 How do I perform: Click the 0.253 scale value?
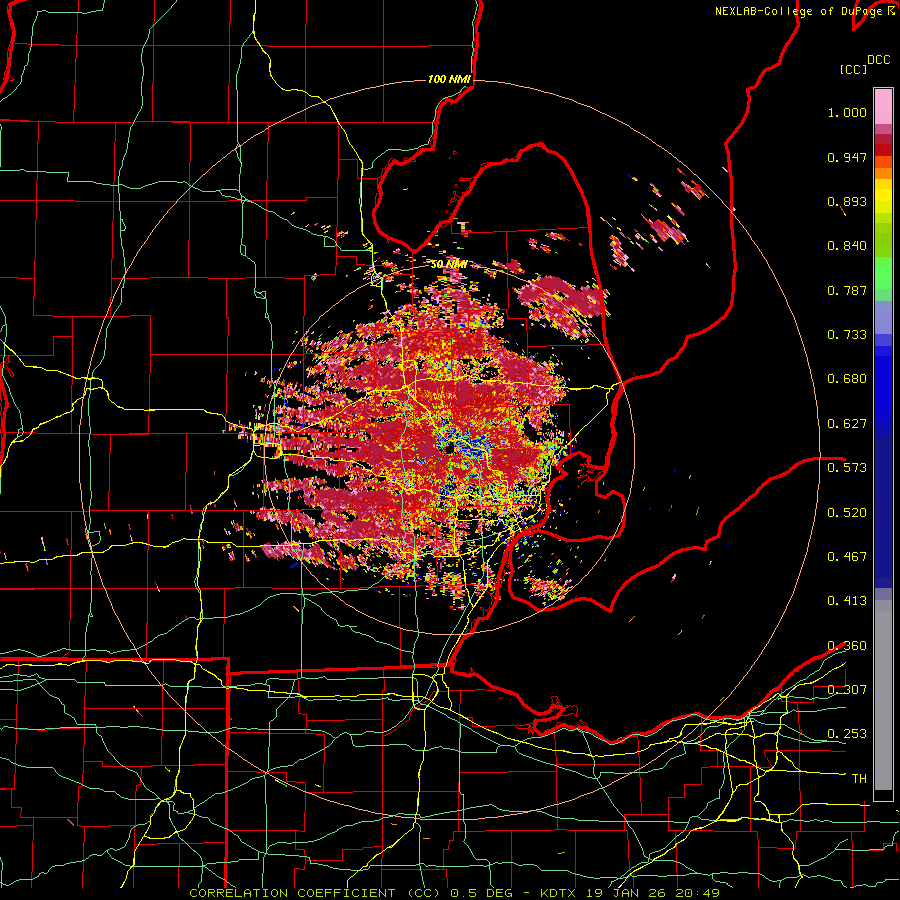coord(847,734)
